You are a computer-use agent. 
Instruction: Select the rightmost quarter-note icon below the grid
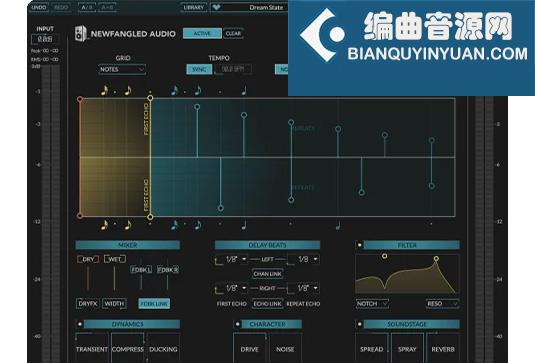tap(338, 225)
